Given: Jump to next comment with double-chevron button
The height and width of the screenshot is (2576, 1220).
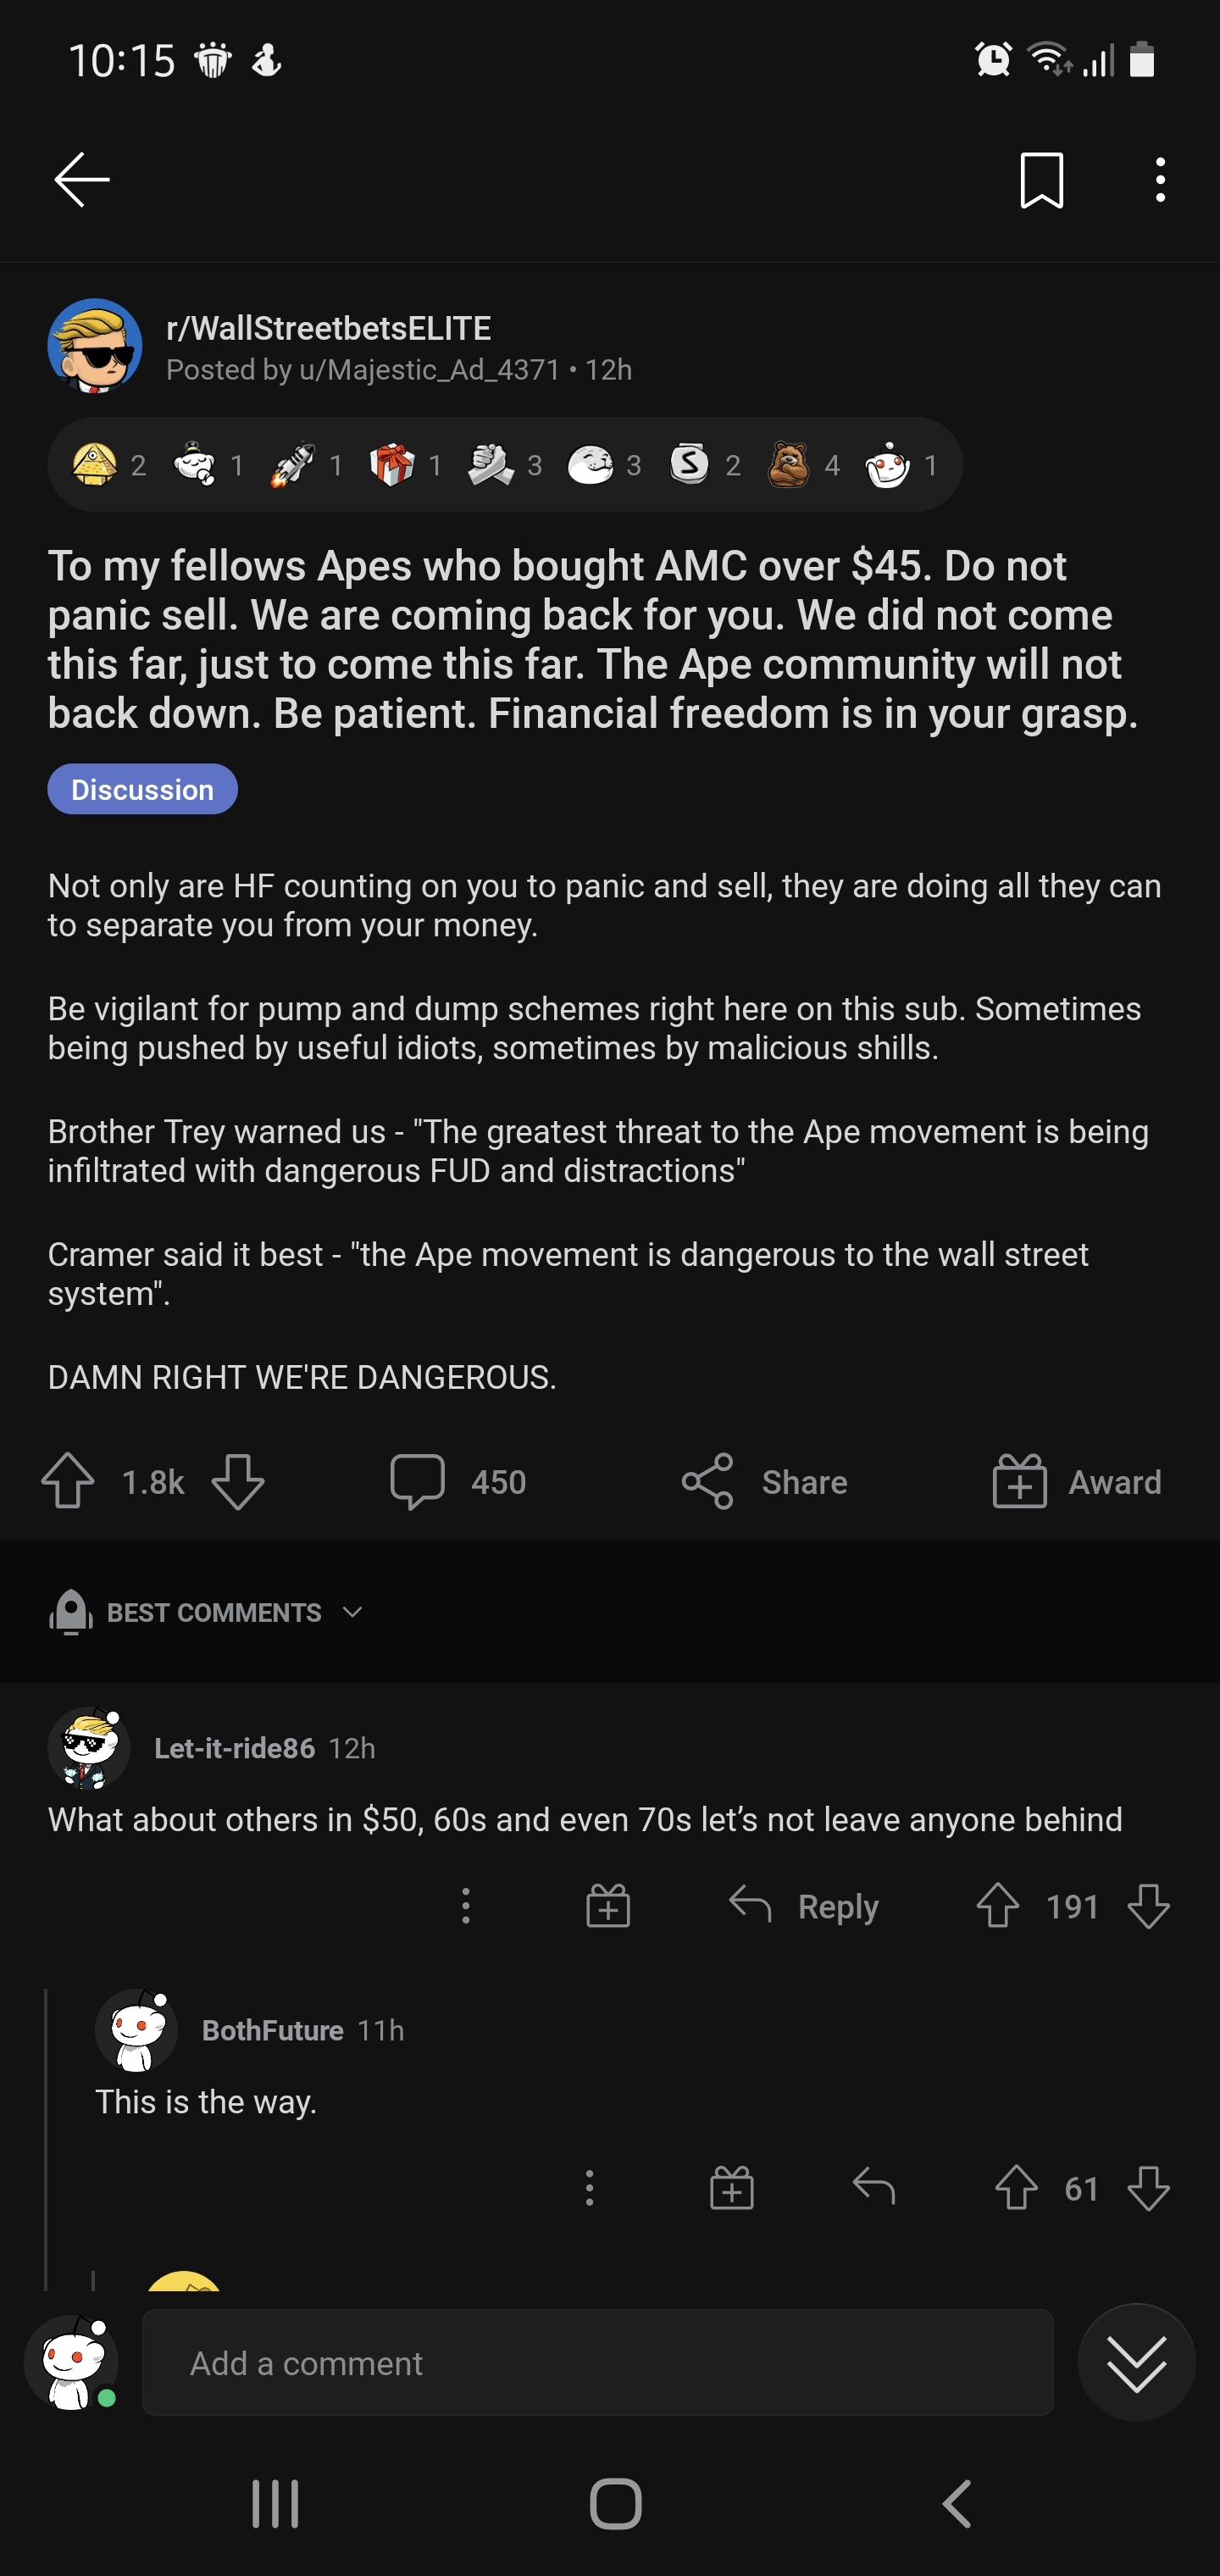Looking at the screenshot, I should pyautogui.click(x=1136, y=2362).
